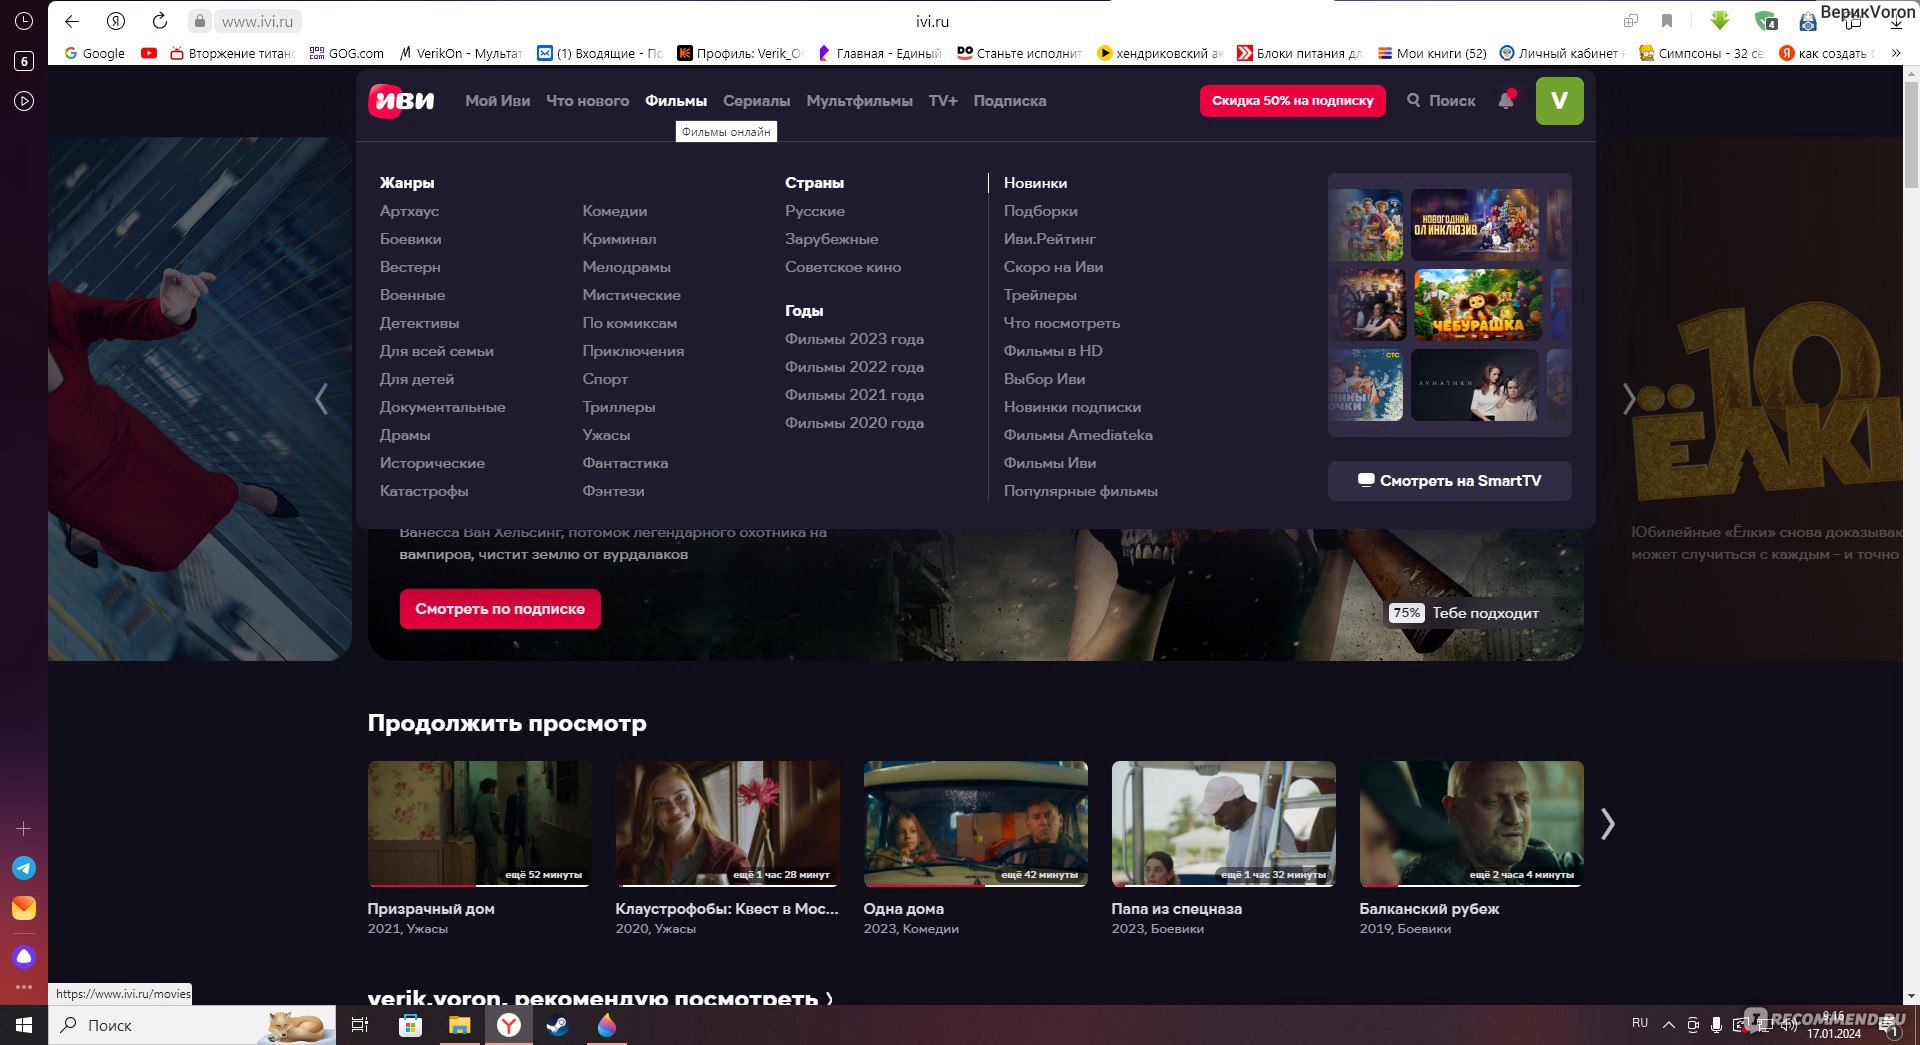This screenshot has height=1045, width=1920.
Task: Resume Призрачный дом thumbnail
Action: click(479, 824)
